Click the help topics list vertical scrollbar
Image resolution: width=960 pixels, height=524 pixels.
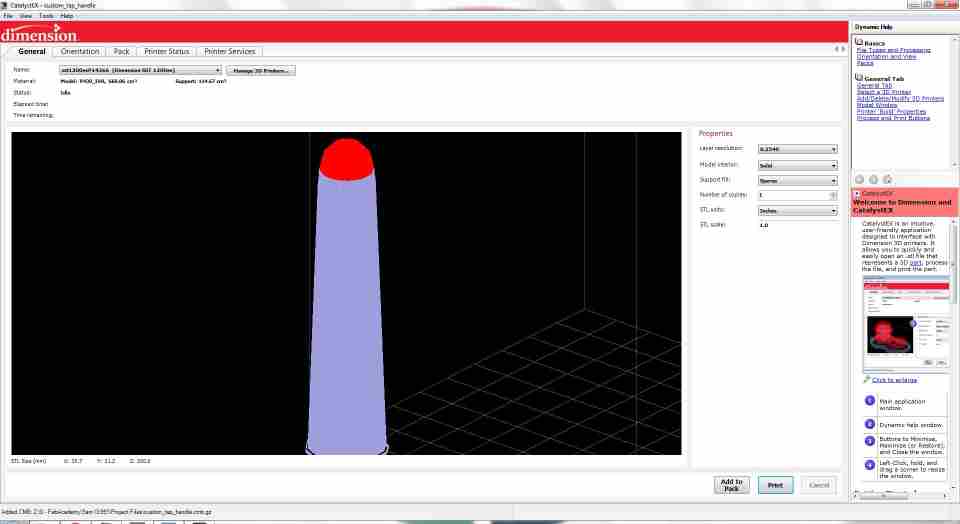tap(956, 101)
